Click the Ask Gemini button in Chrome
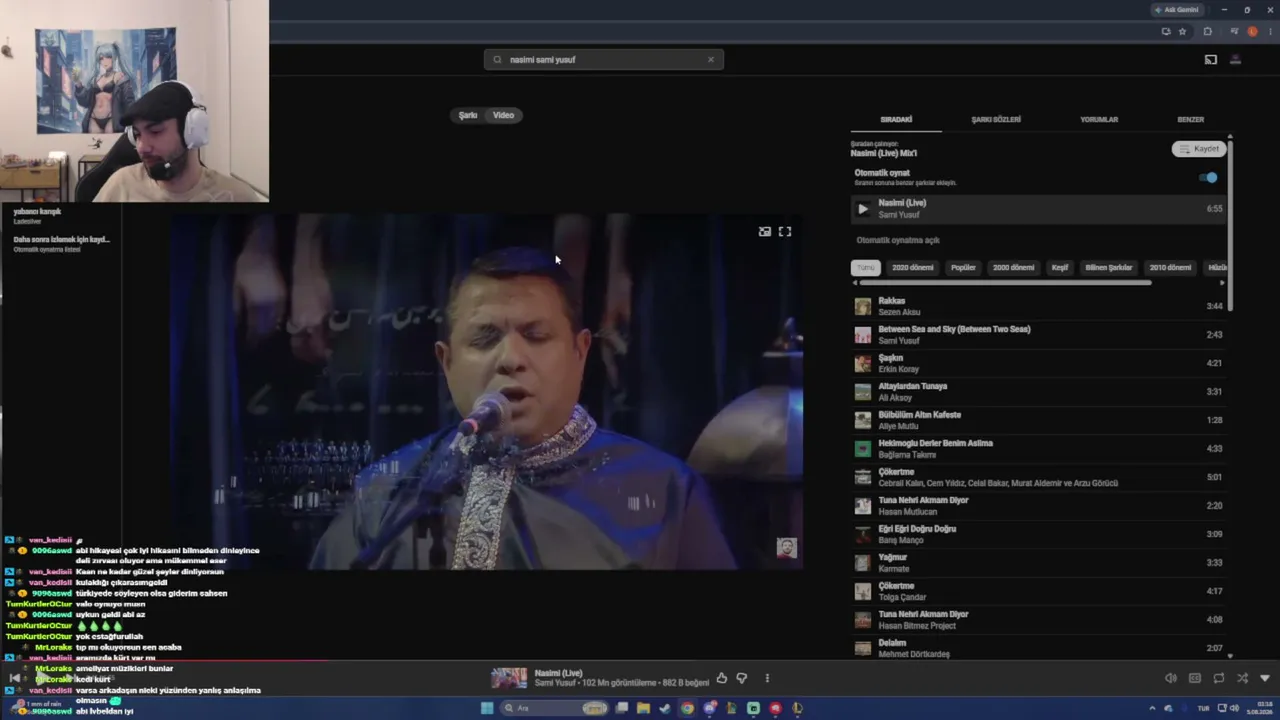The height and width of the screenshot is (720, 1280). 1176,10
